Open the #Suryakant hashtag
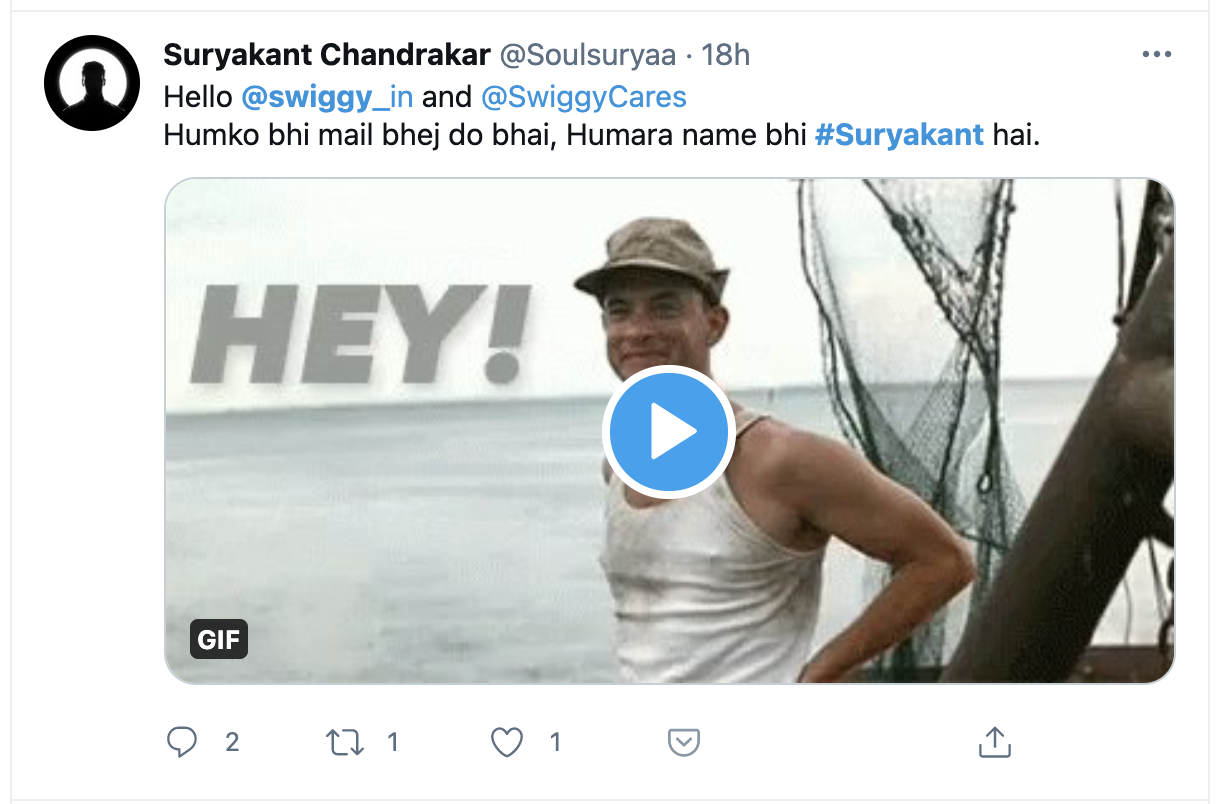The height and width of the screenshot is (804, 1218). click(899, 135)
